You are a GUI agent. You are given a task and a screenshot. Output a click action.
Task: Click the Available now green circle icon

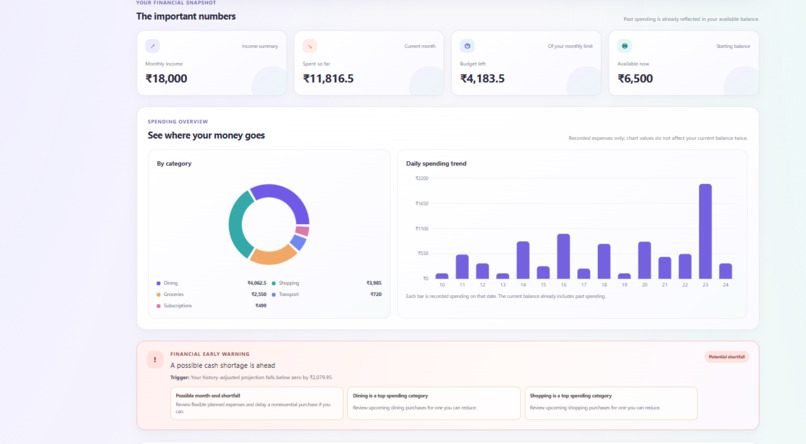[x=624, y=46]
